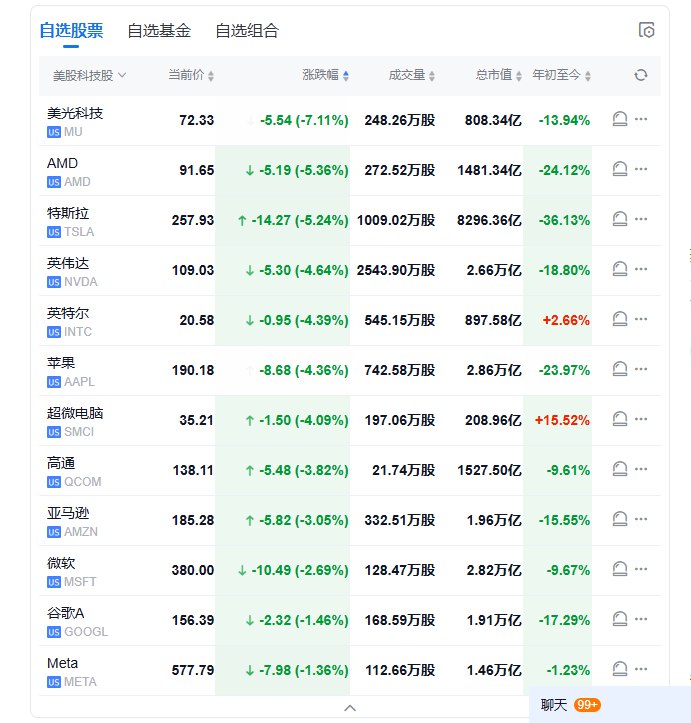Click the MU ticker symbol
This screenshot has height=723, width=691.
[73, 132]
